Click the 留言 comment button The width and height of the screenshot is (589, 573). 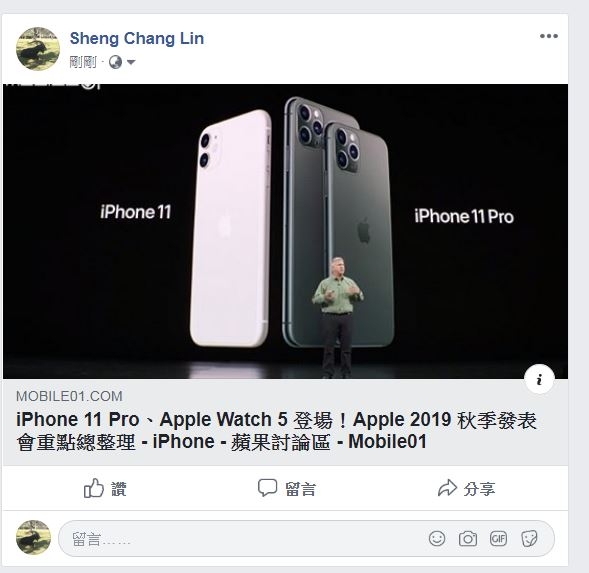pyautogui.click(x=287, y=488)
